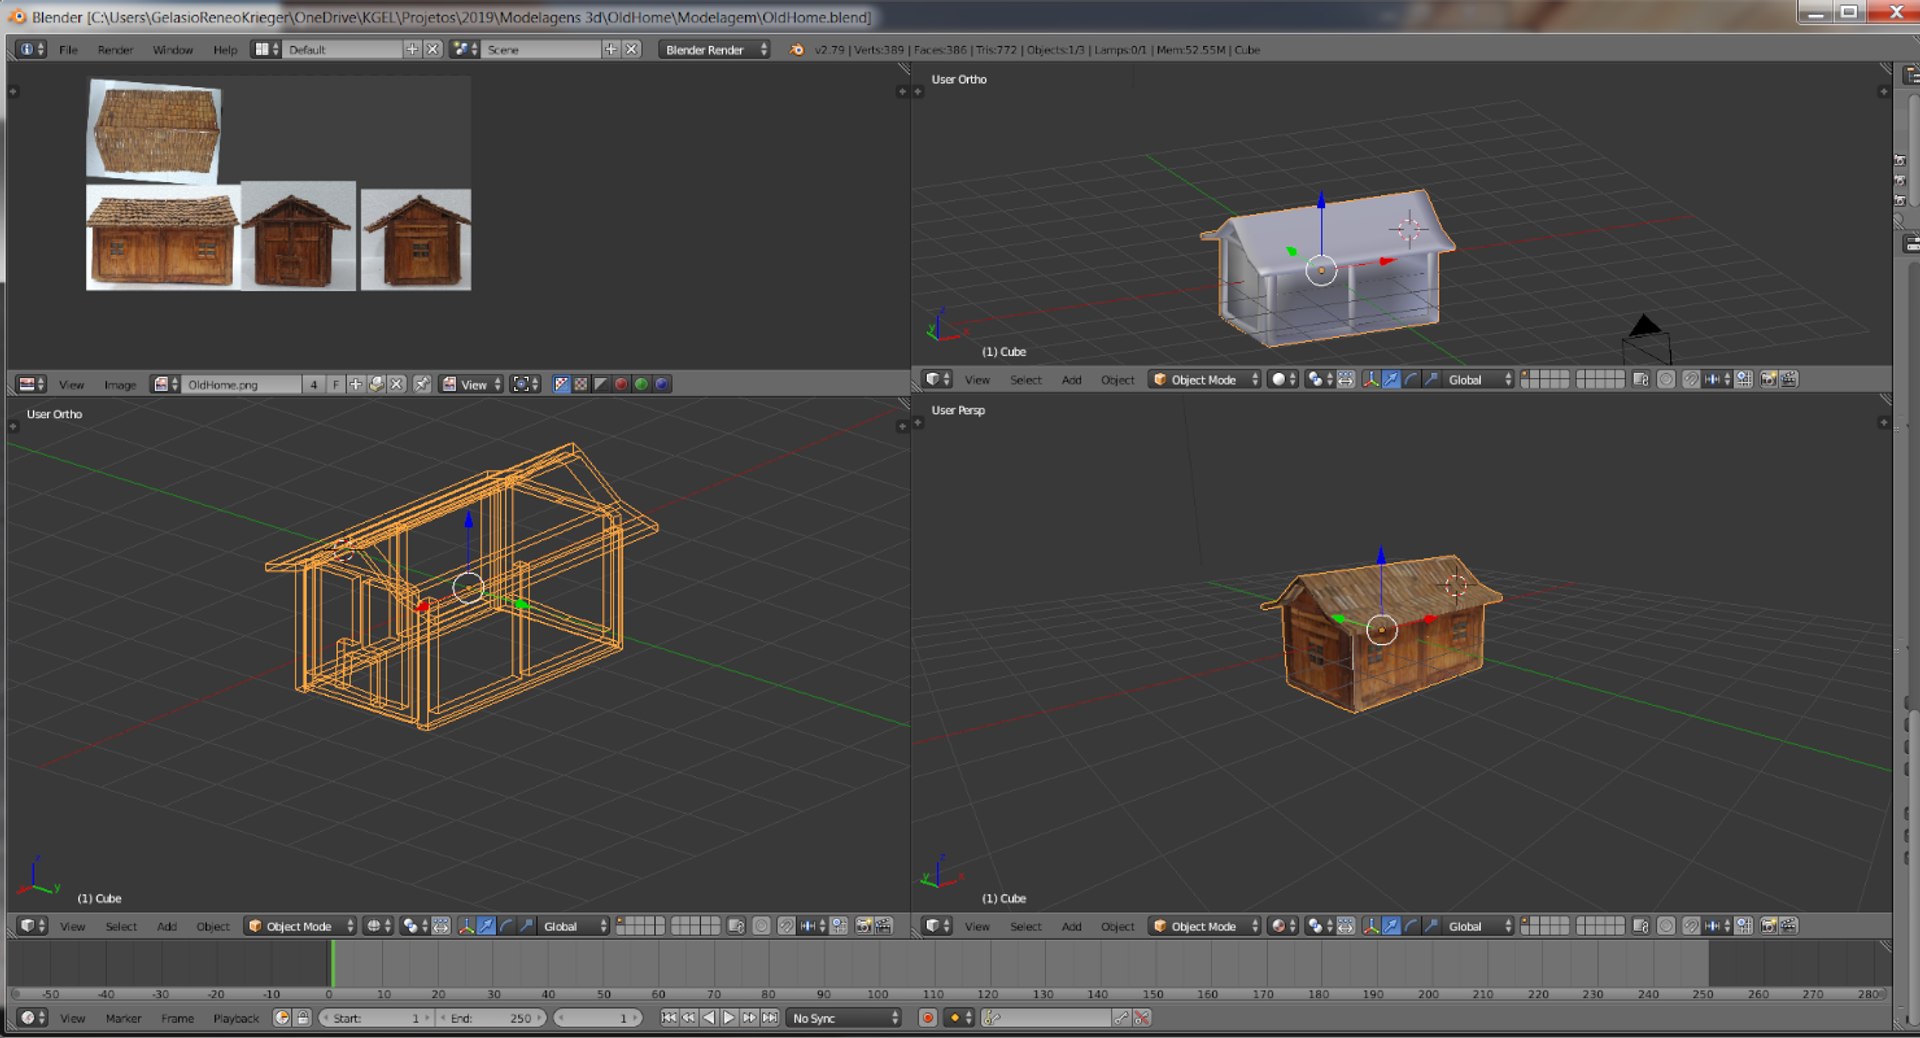Render OpenGL animation in top-right viewport

[x=1789, y=380]
